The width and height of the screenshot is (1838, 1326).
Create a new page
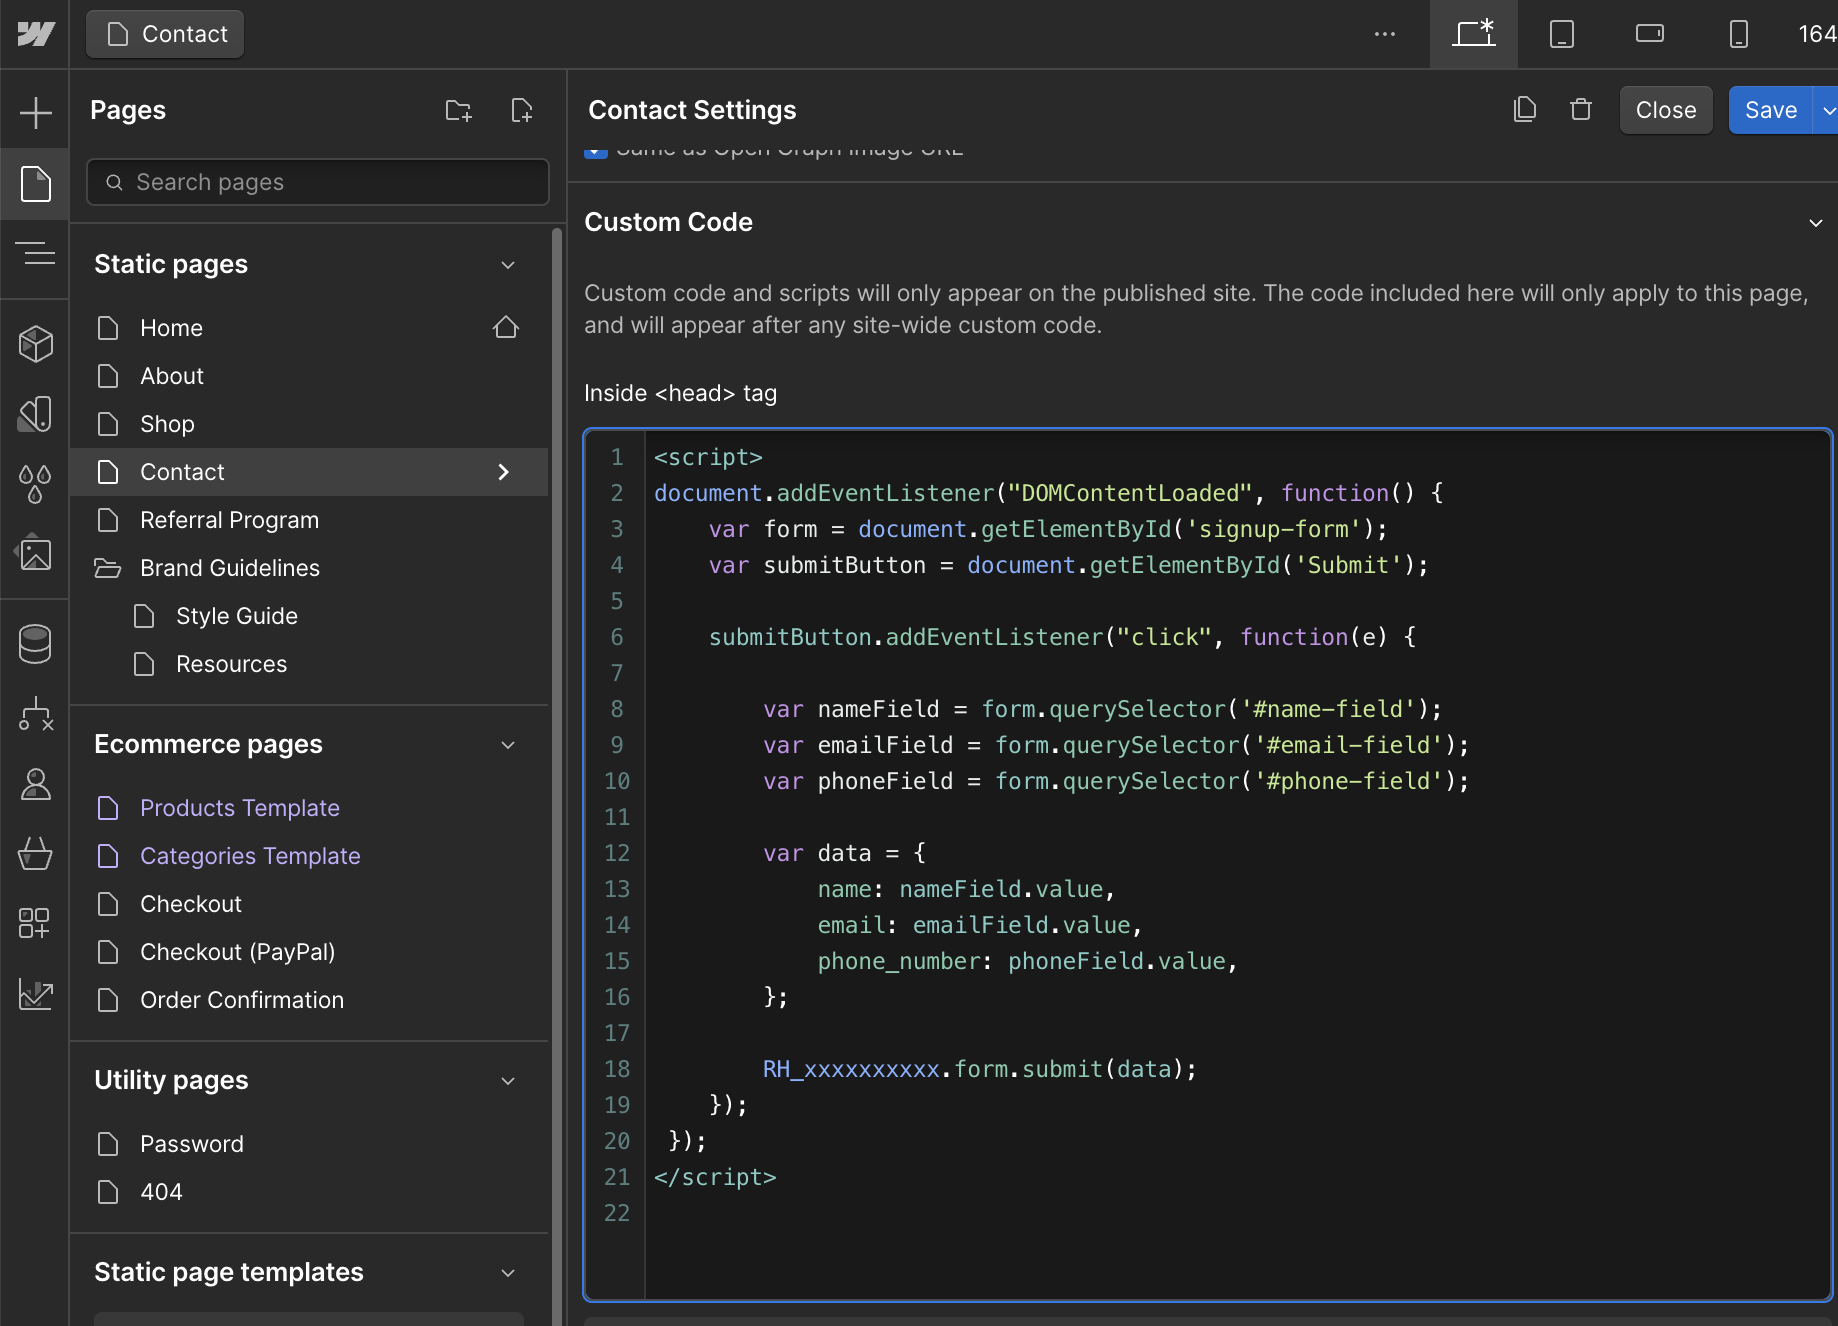(522, 110)
